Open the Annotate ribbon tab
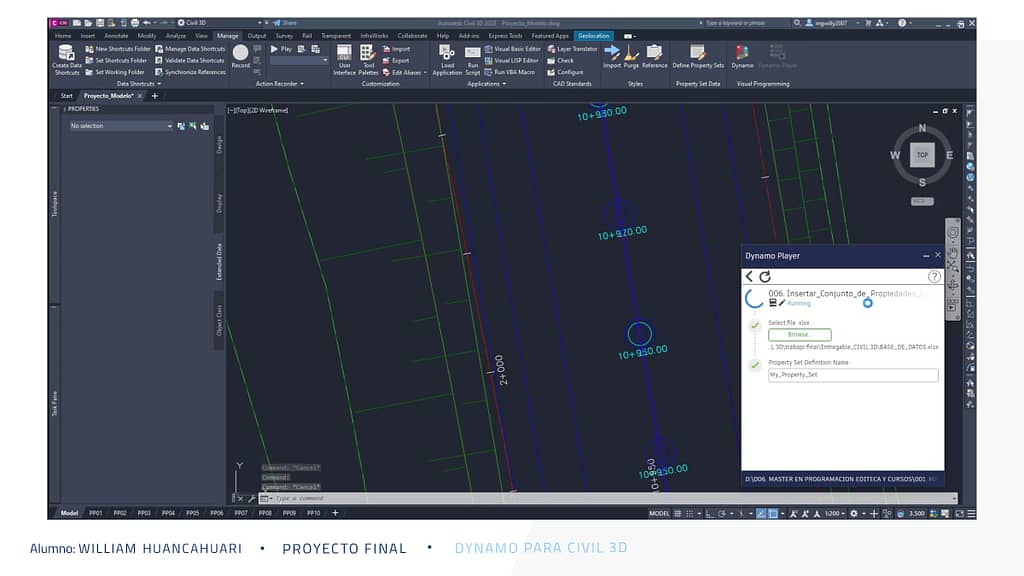The height and width of the screenshot is (576, 1024). click(116, 36)
